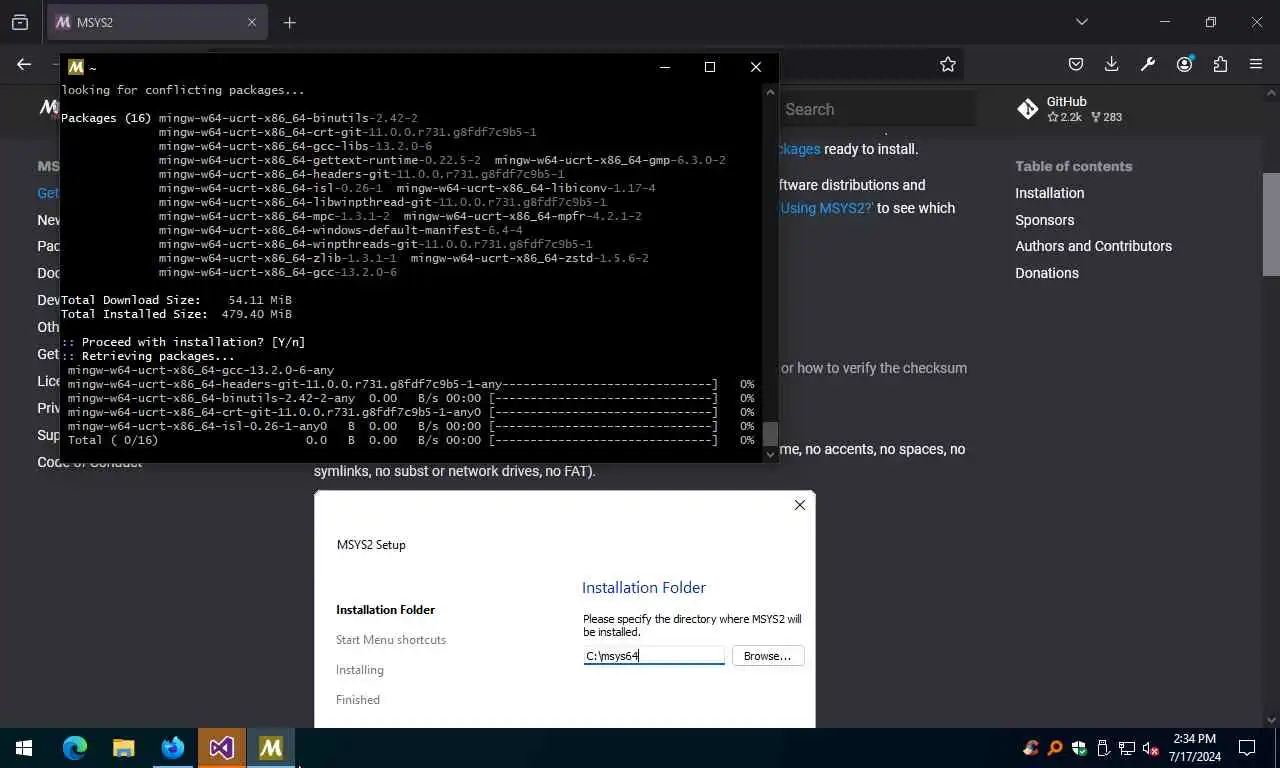Open File Explorer from the taskbar
Screen dimensions: 1280x768
click(123, 748)
